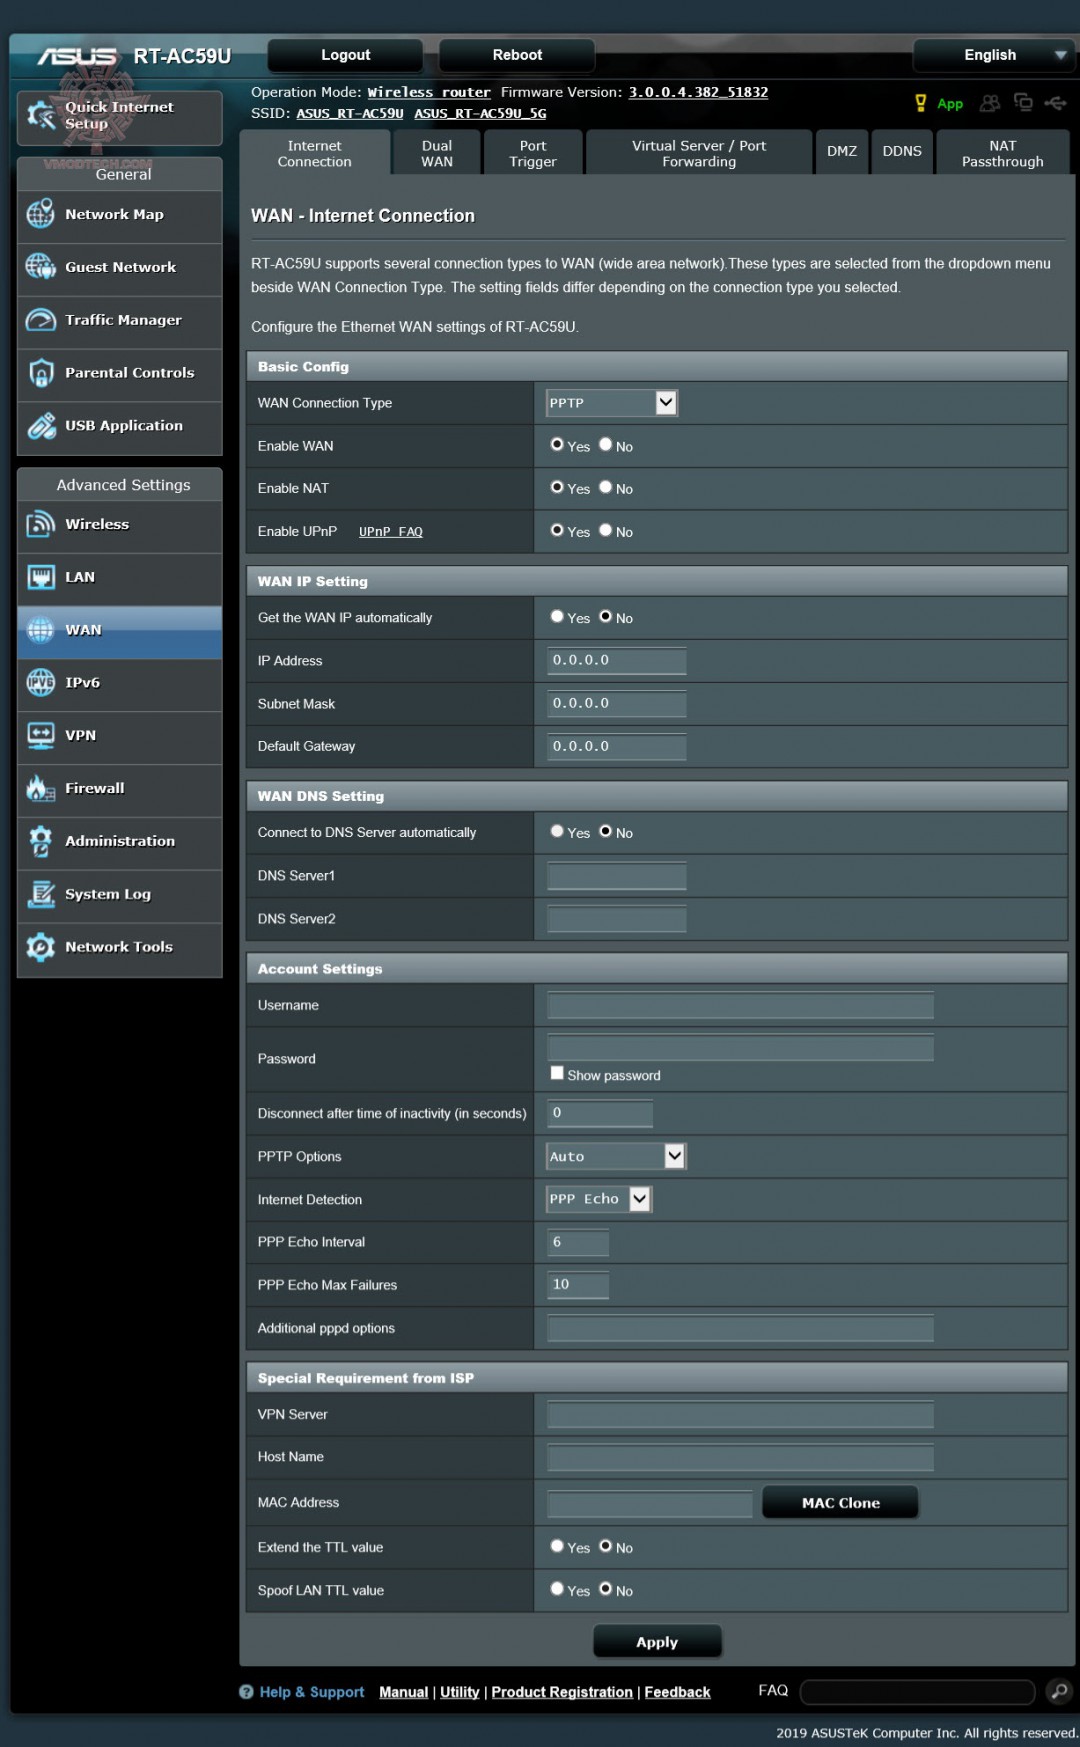The width and height of the screenshot is (1080, 1747).
Task: Click the Traffic Manager gauge icon
Action: 41,320
